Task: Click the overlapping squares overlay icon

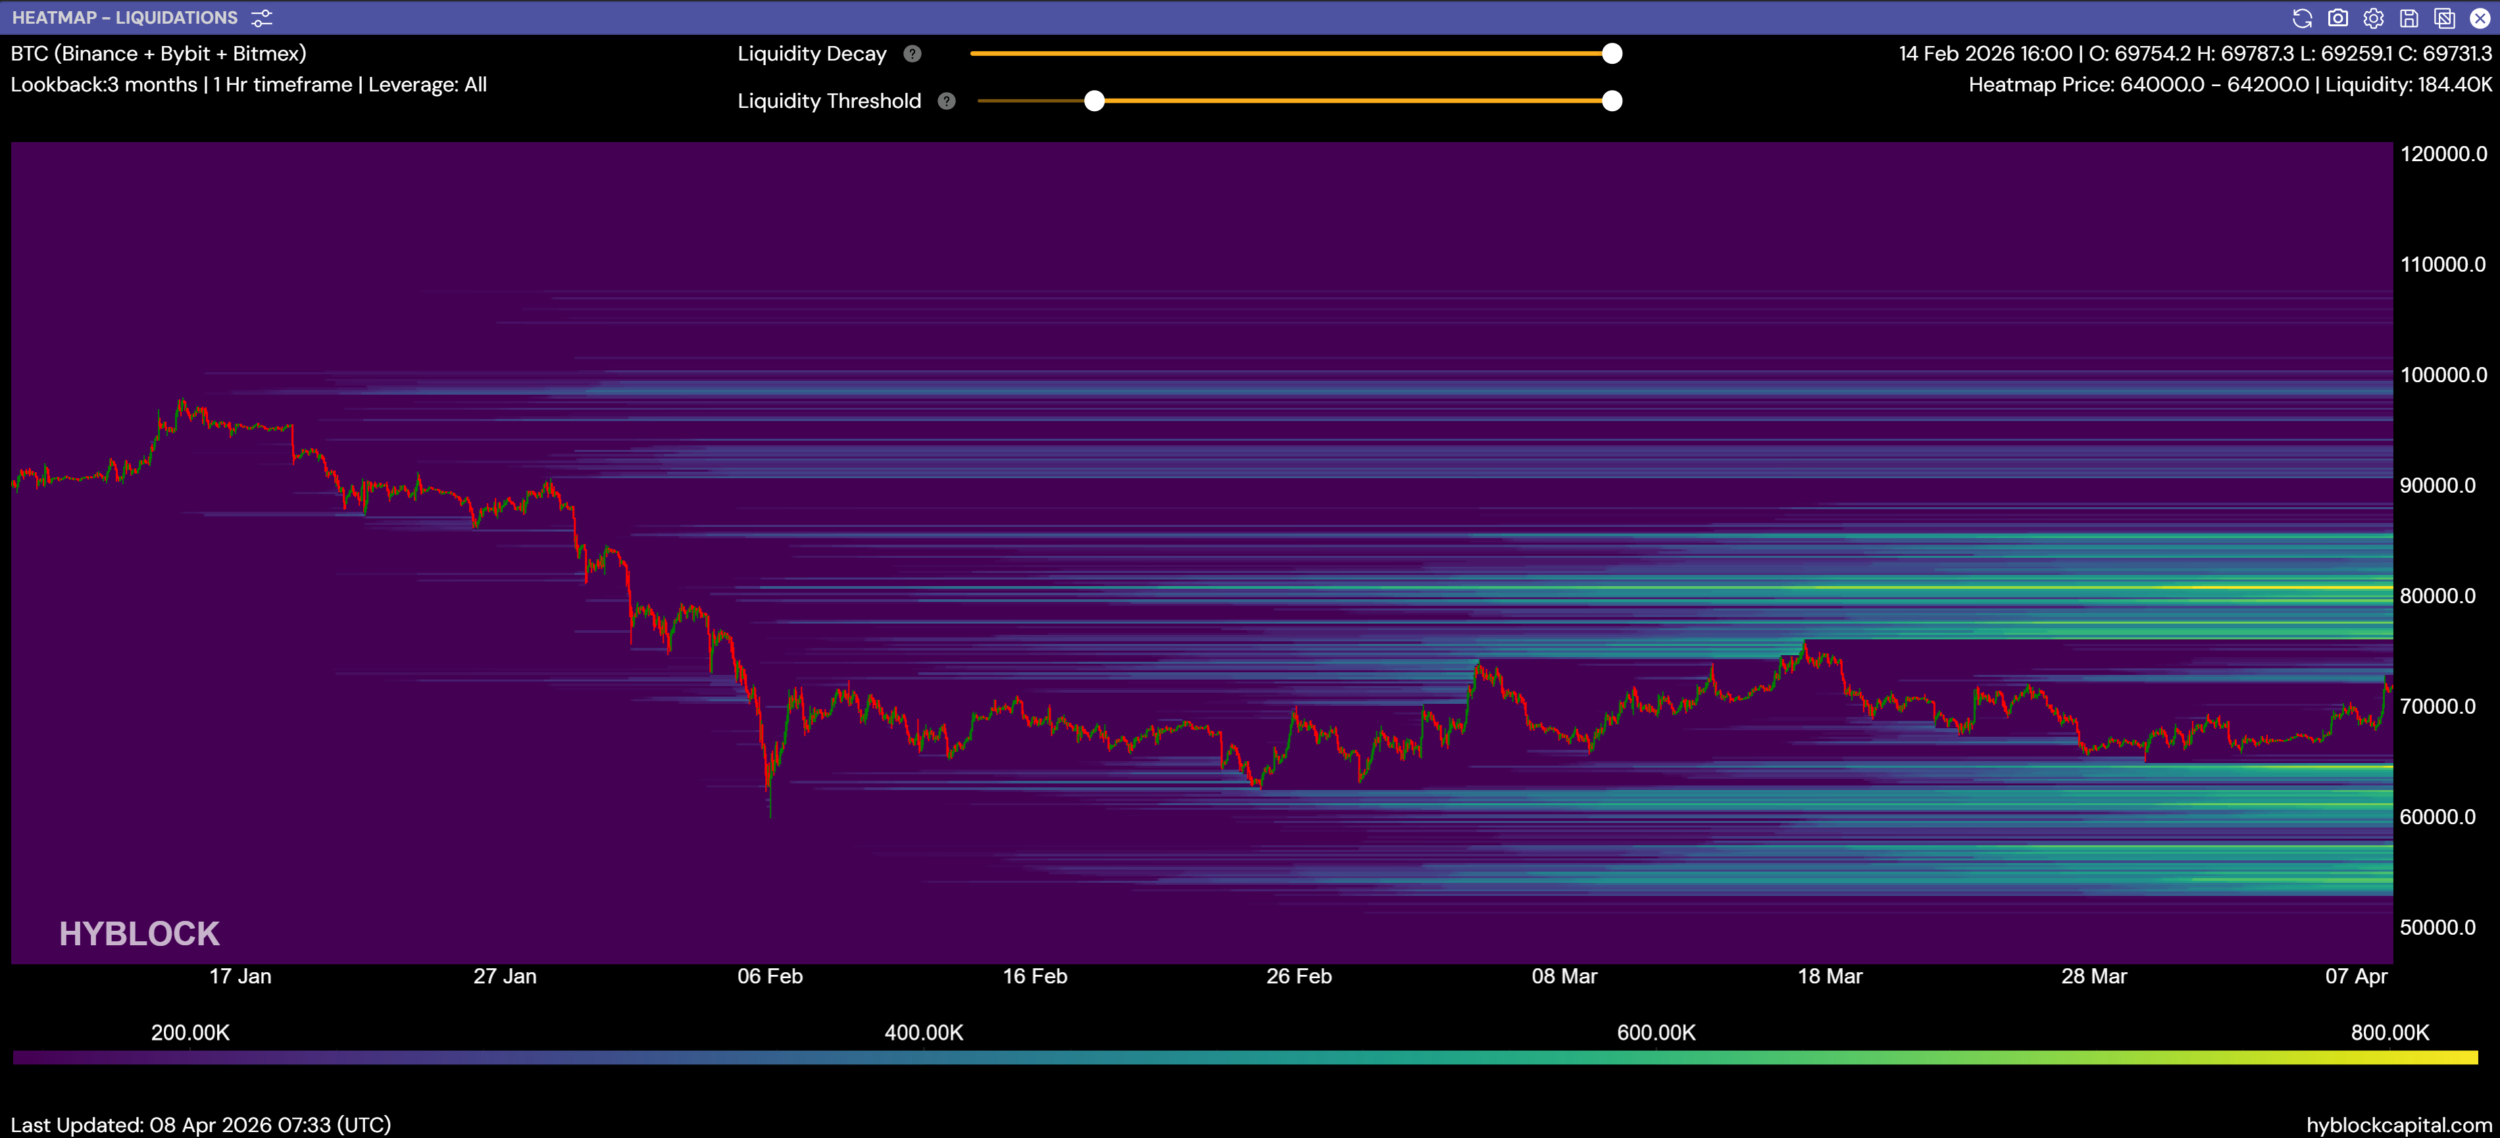Action: tap(2444, 18)
